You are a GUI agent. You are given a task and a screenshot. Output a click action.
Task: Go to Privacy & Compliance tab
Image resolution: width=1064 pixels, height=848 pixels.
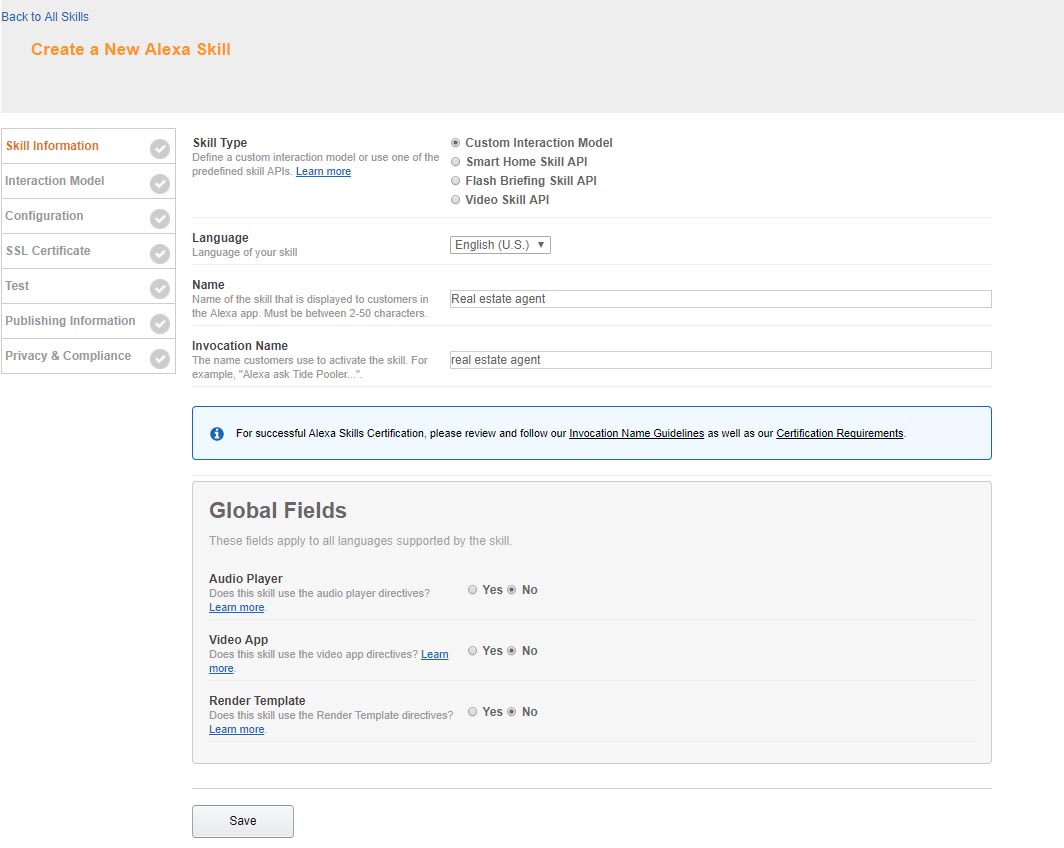pyautogui.click(x=88, y=356)
